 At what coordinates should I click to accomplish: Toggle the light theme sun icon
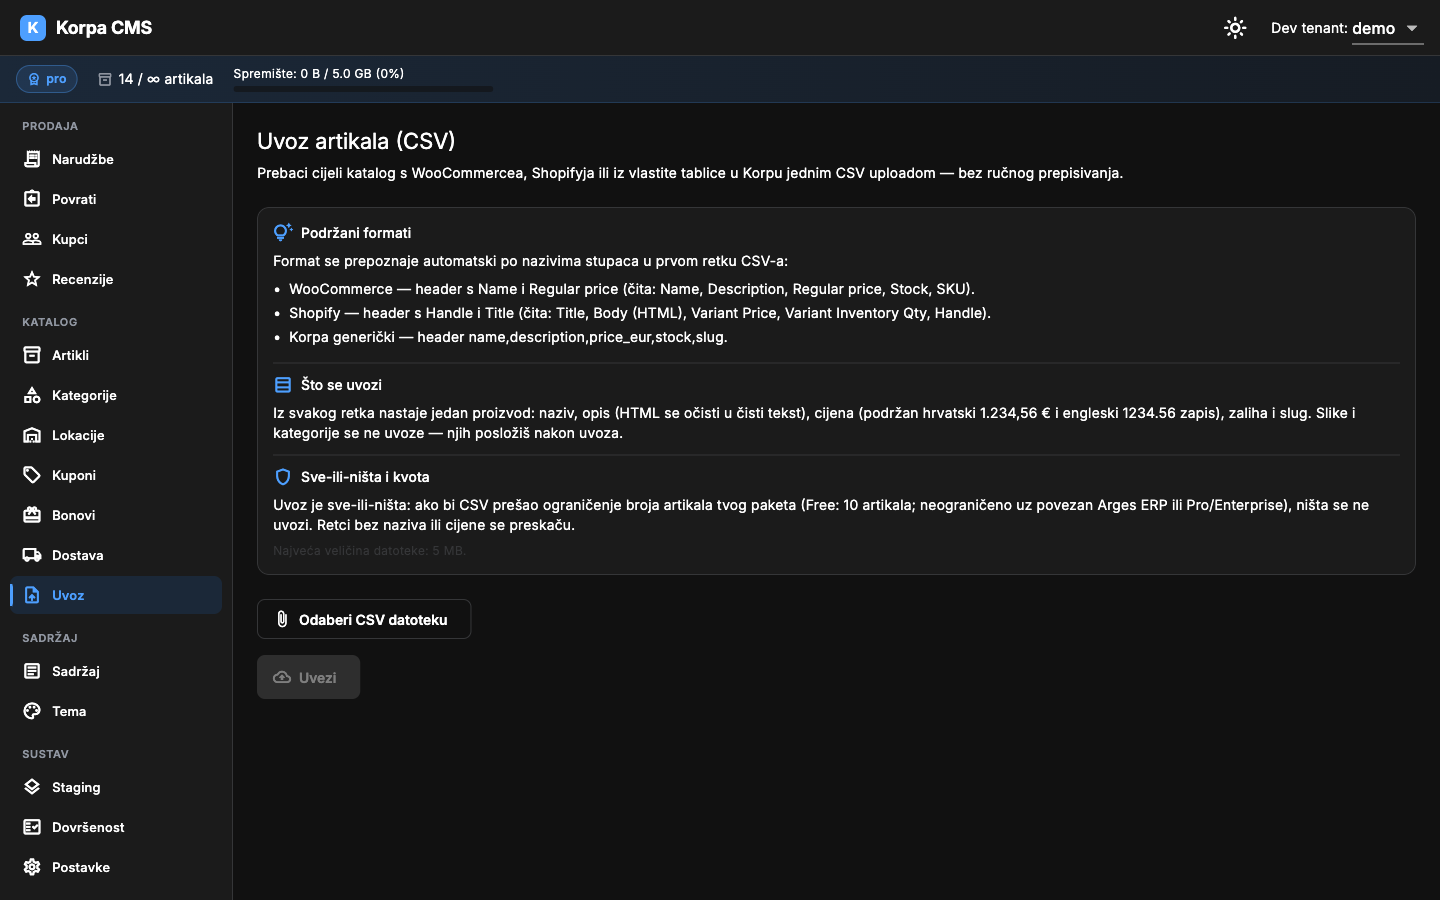1235,28
